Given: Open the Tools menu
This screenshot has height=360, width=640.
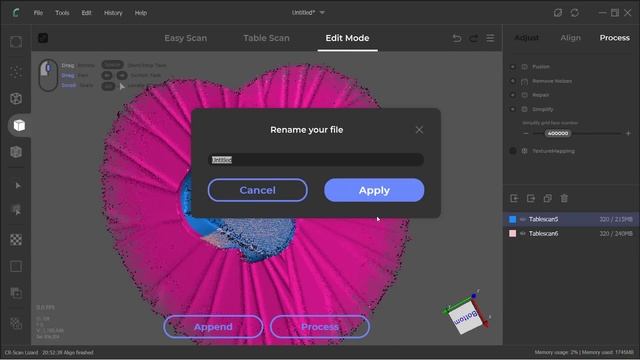Looking at the screenshot, I should coord(62,13).
